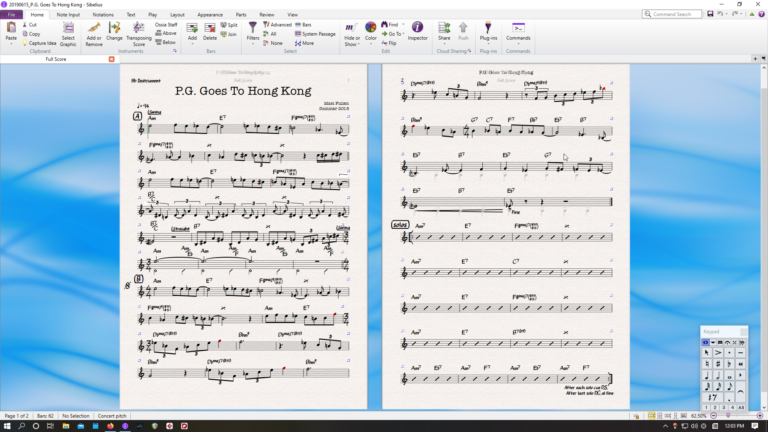Select the whole note on the Keypad

[x=729, y=375]
